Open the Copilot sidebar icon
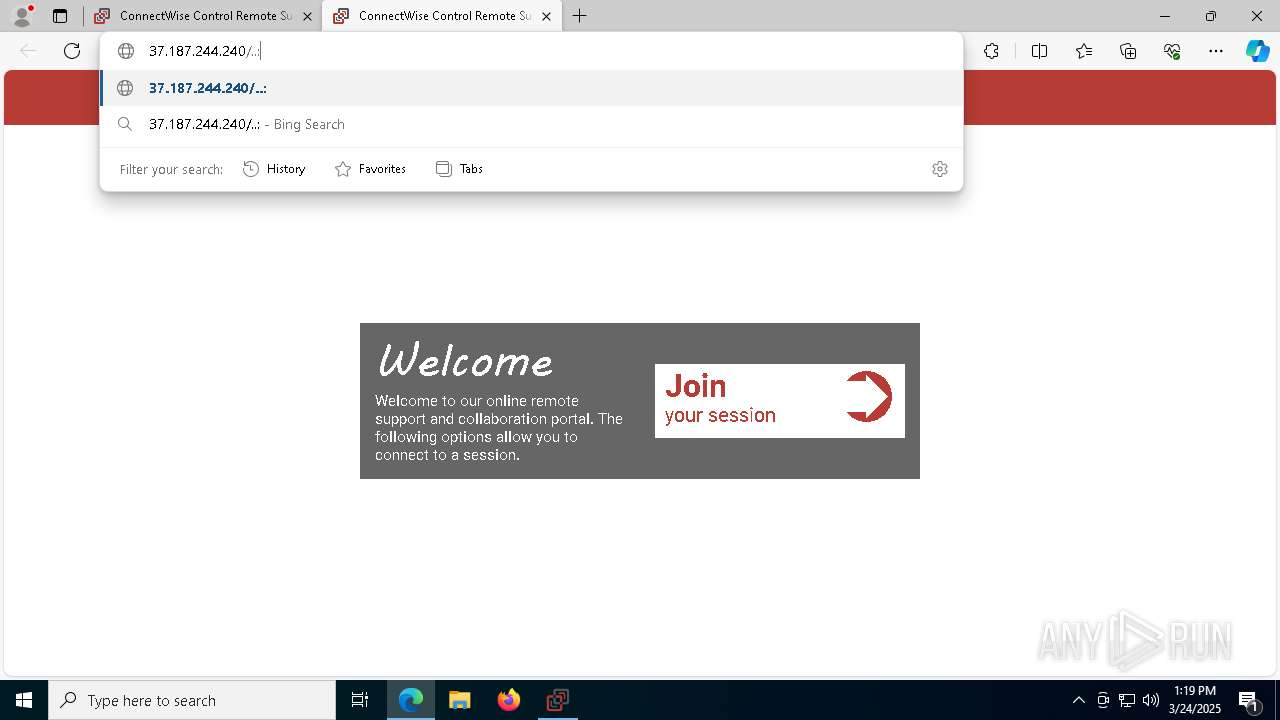 pos(1257,51)
